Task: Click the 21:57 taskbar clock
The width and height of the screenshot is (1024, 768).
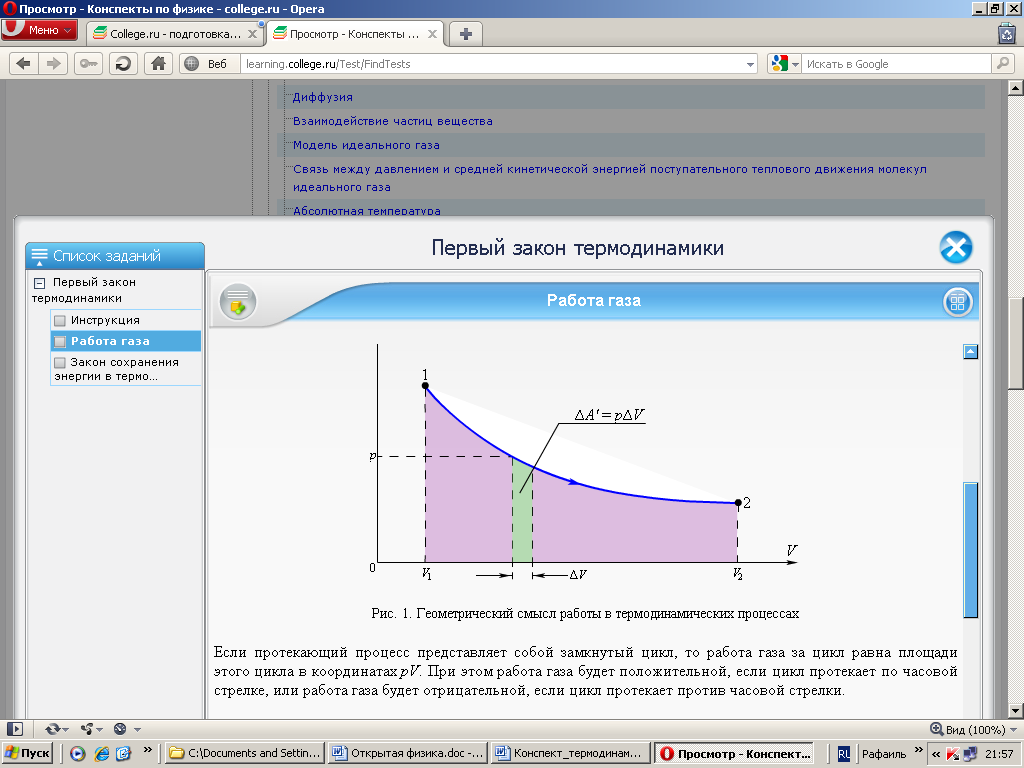Action: pyautogui.click(x=999, y=754)
